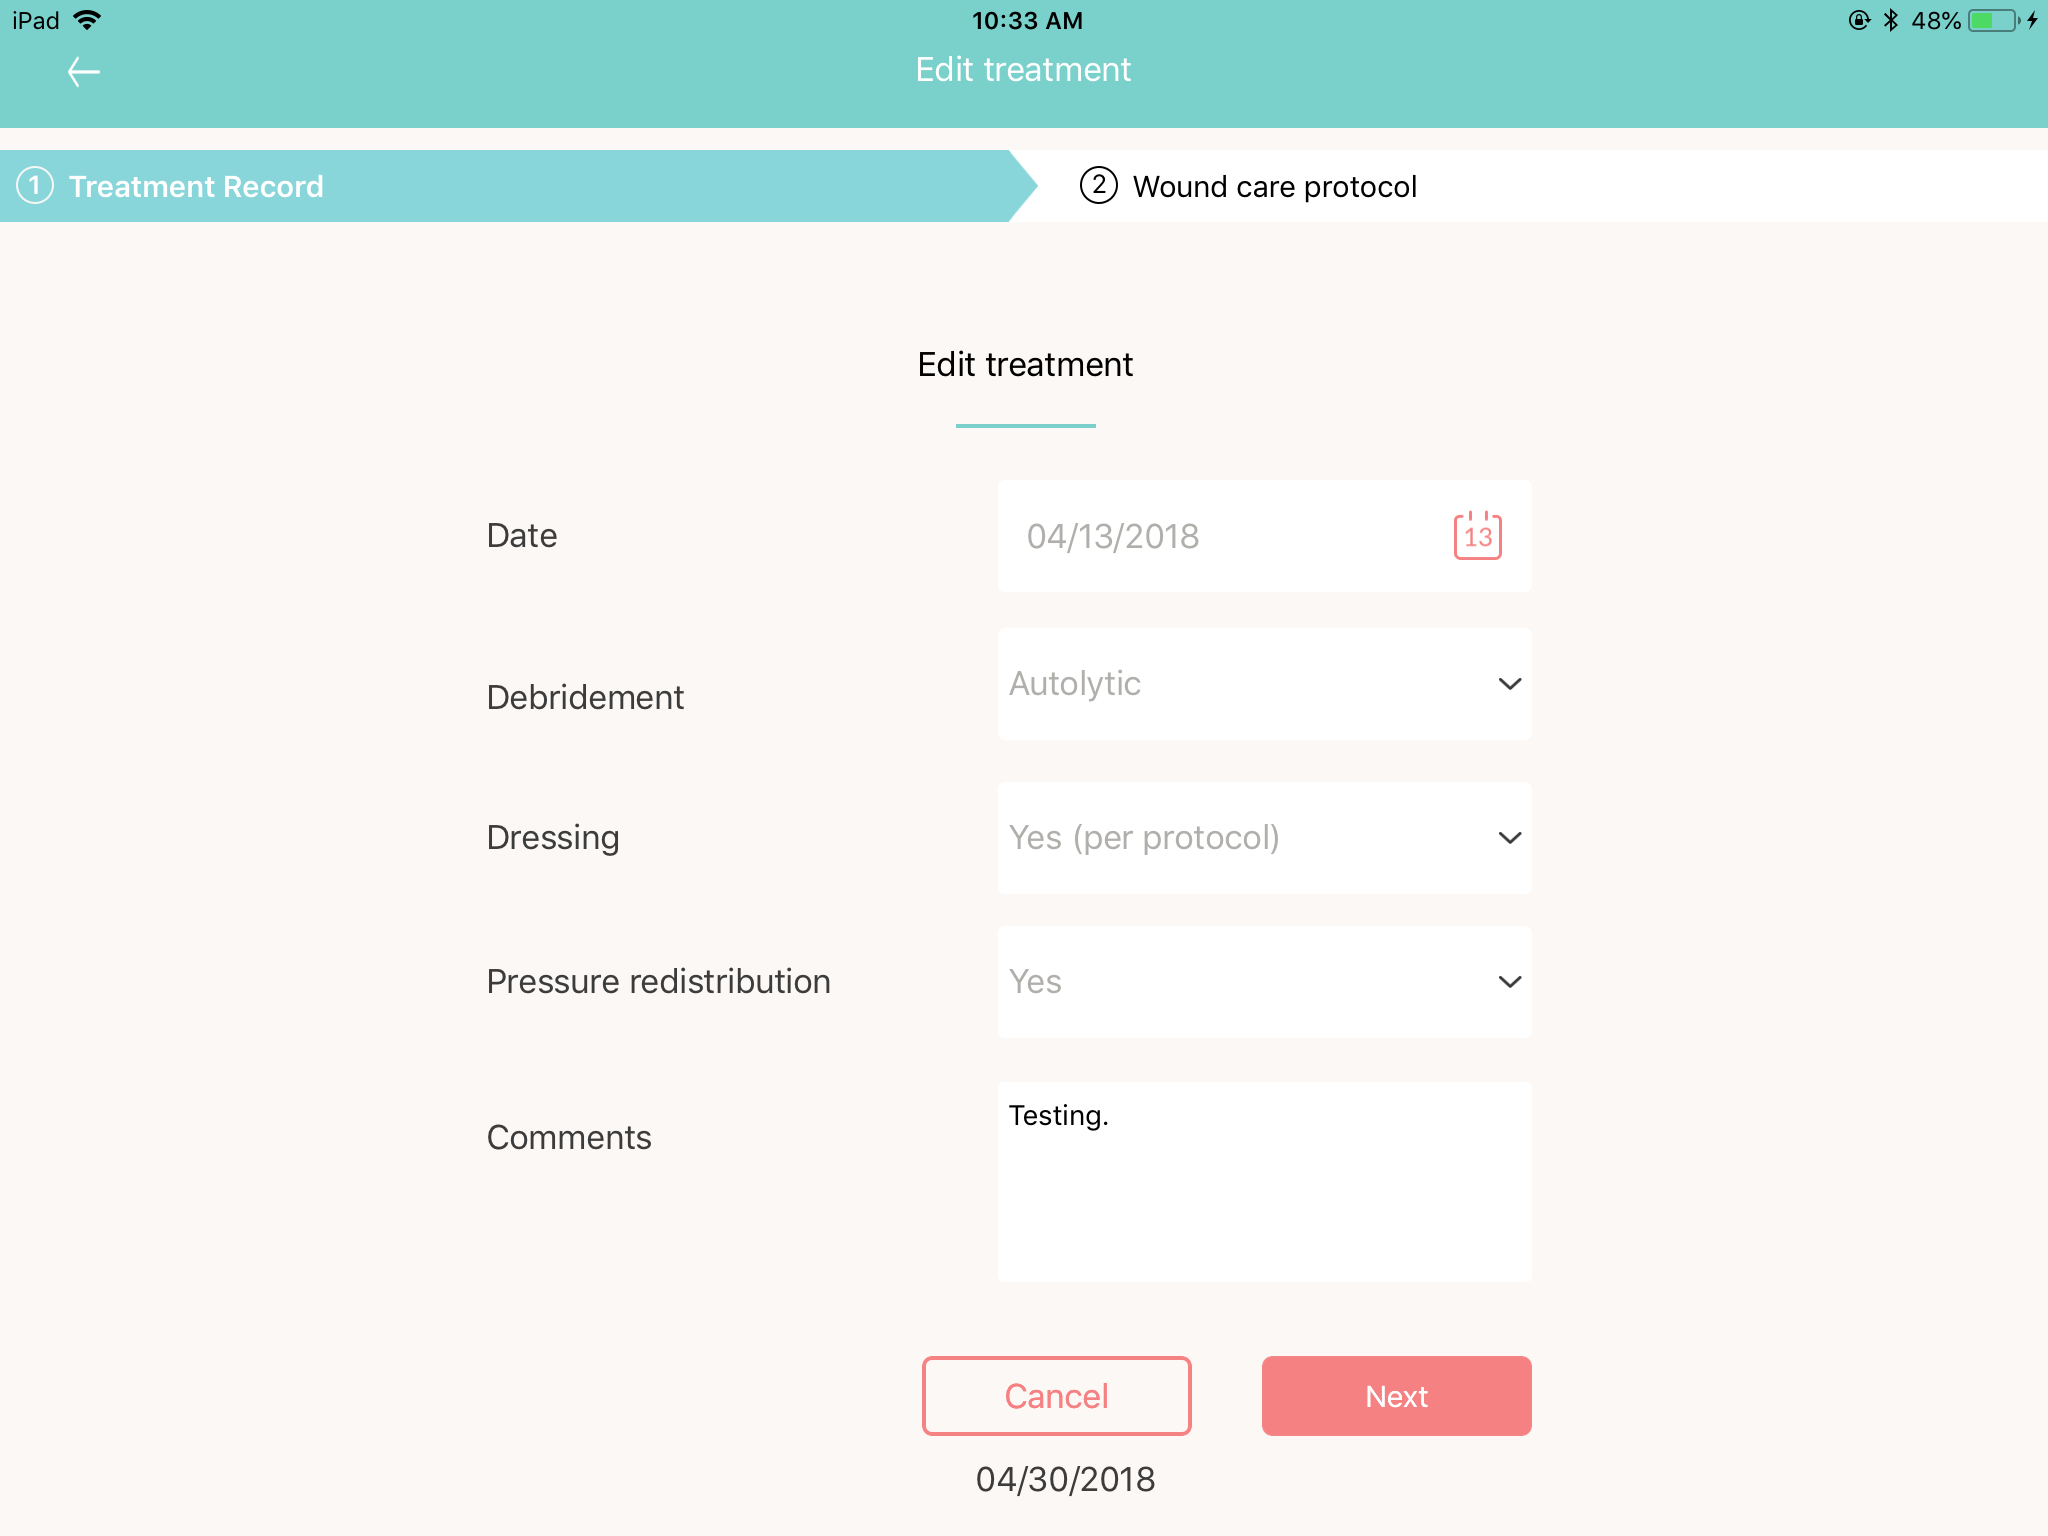Tap the Wi-Fi status icon
This screenshot has width=2048, height=1536.
point(88,21)
